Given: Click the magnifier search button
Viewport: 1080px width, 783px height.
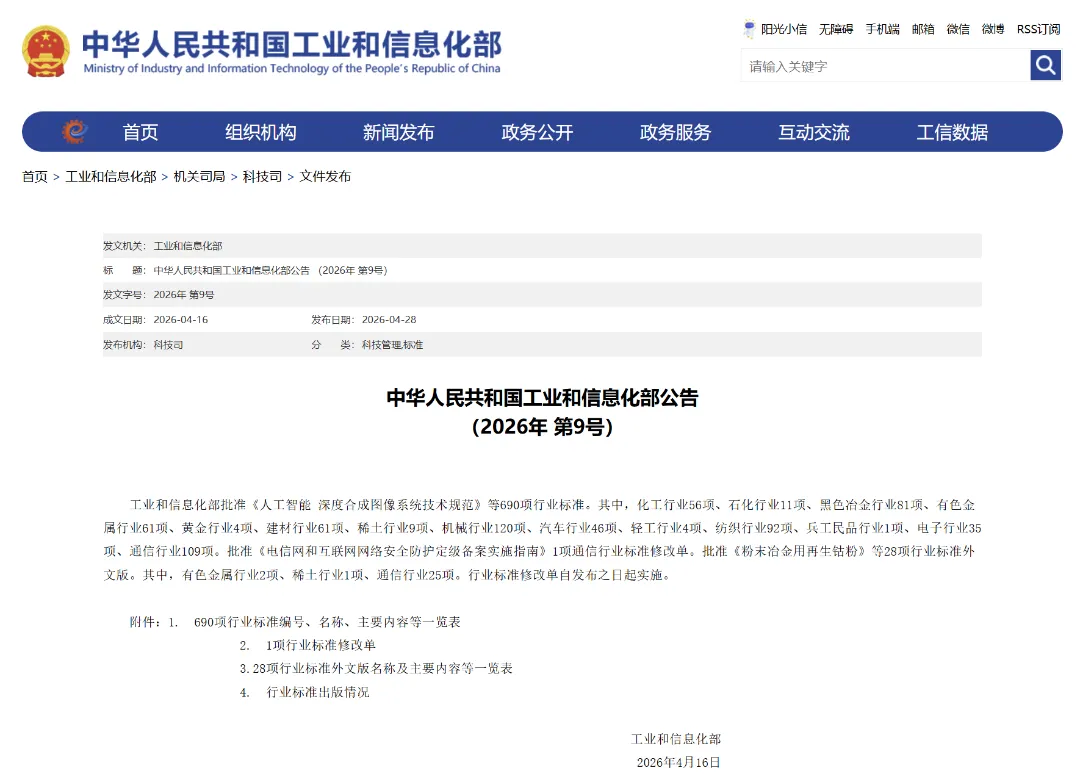Looking at the screenshot, I should click(x=1045, y=65).
